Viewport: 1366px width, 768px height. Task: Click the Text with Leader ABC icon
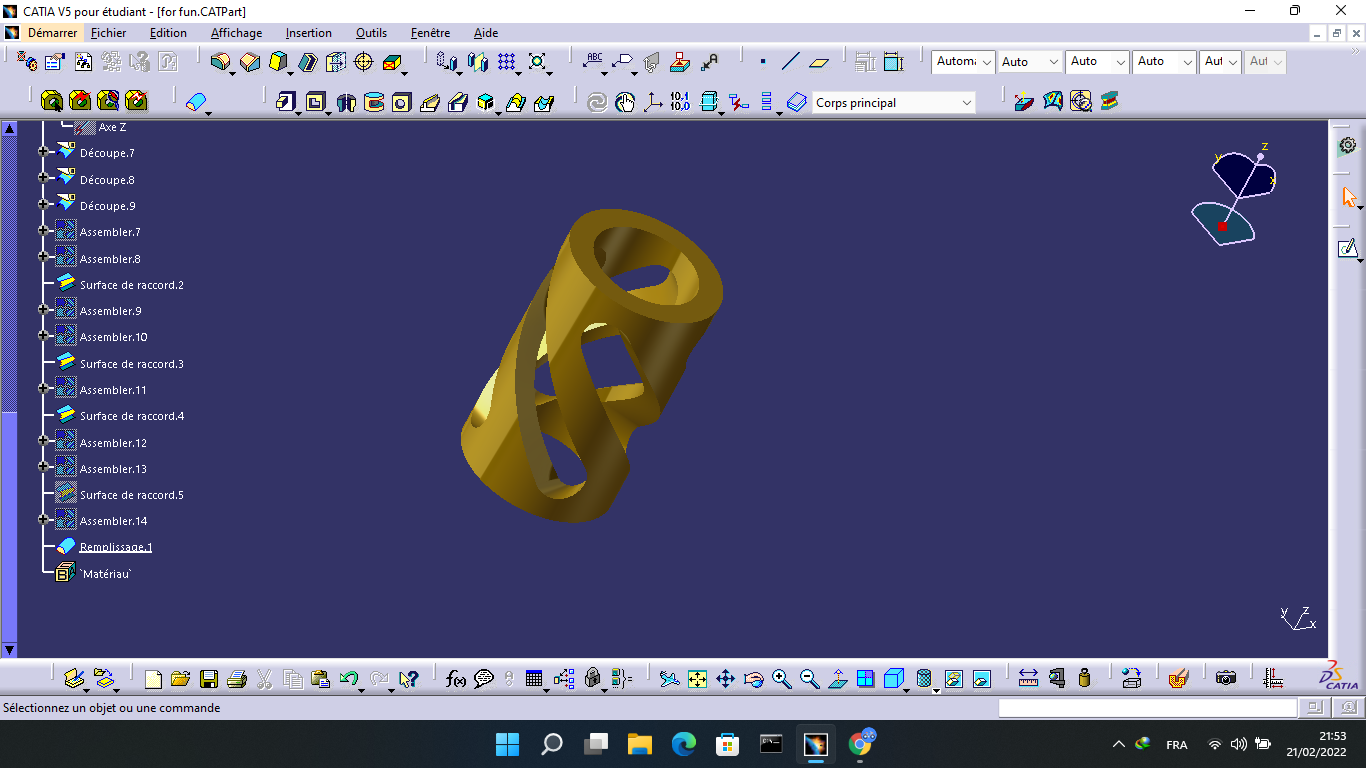pyautogui.click(x=594, y=62)
